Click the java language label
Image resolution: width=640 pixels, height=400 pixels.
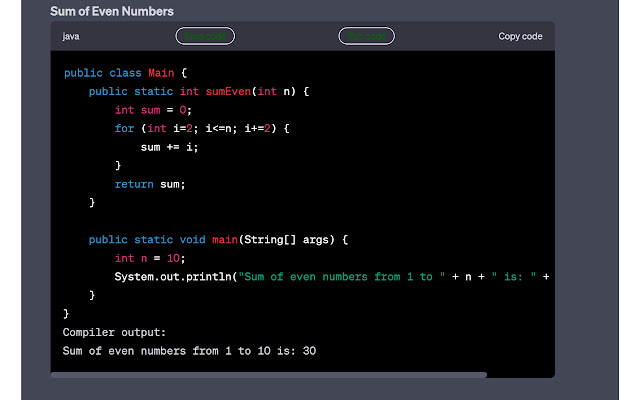[71, 36]
